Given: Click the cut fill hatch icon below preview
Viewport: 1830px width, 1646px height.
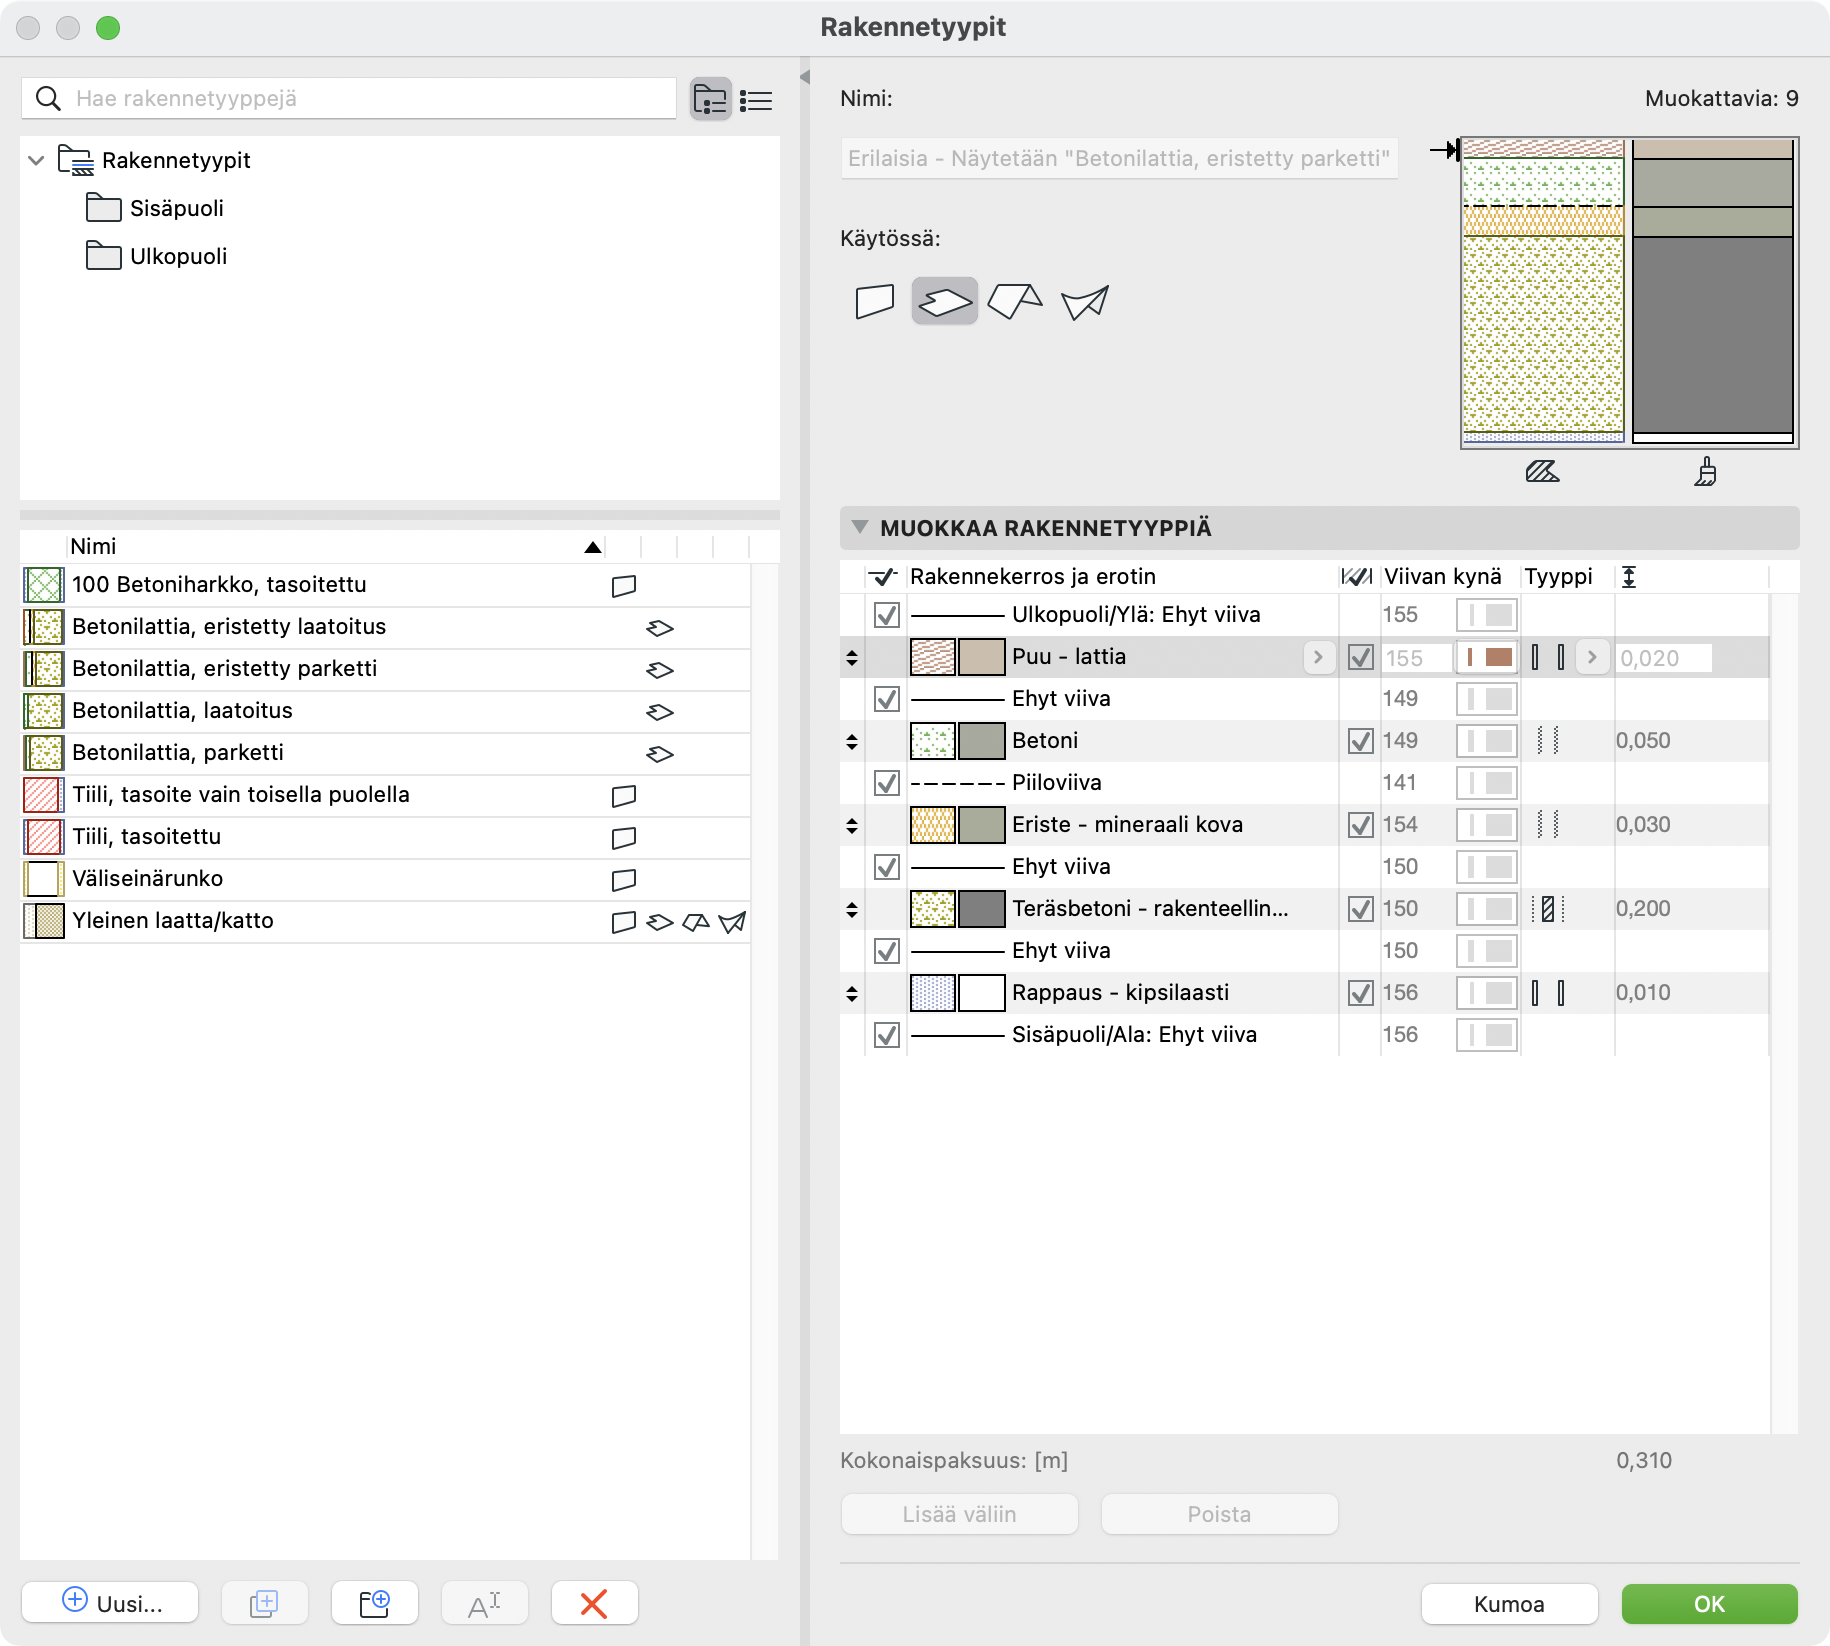Looking at the screenshot, I should (1542, 471).
